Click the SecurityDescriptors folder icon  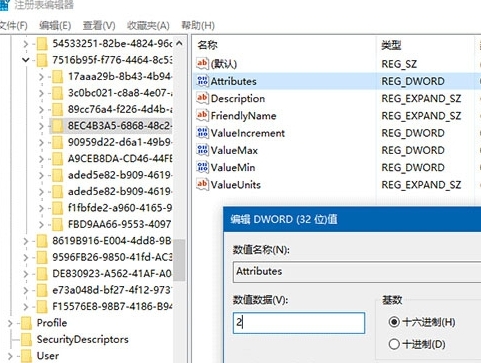[x=26, y=339]
